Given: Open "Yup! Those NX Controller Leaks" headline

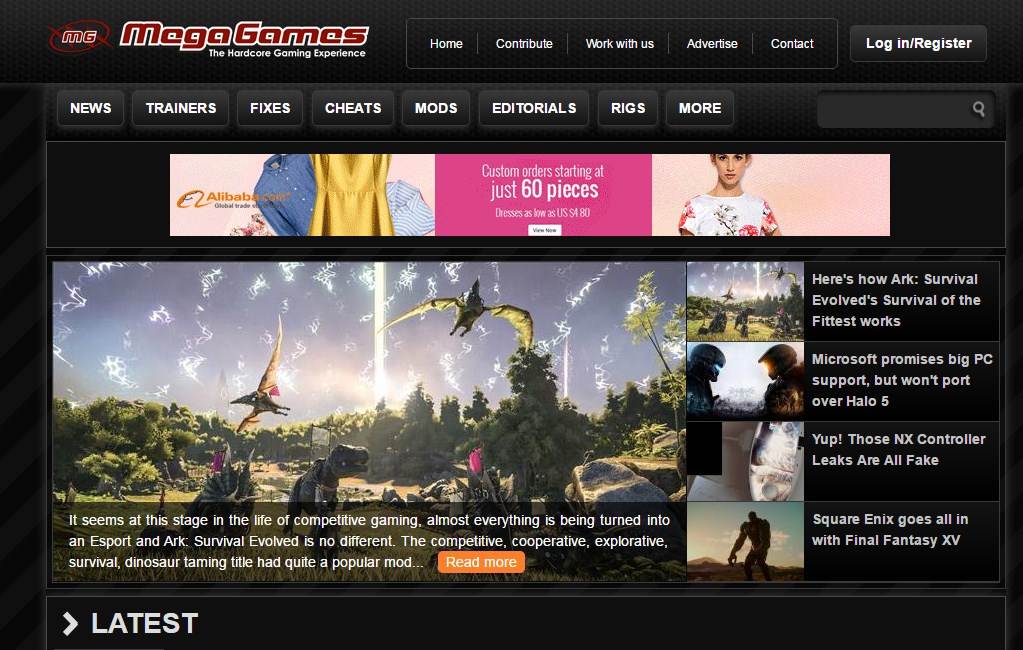Looking at the screenshot, I should [898, 450].
